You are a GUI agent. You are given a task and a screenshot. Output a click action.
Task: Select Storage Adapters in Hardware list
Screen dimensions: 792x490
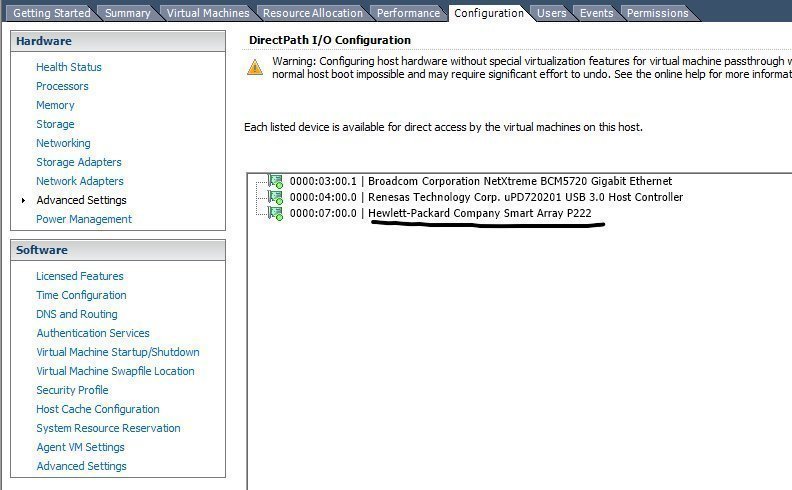(x=79, y=162)
